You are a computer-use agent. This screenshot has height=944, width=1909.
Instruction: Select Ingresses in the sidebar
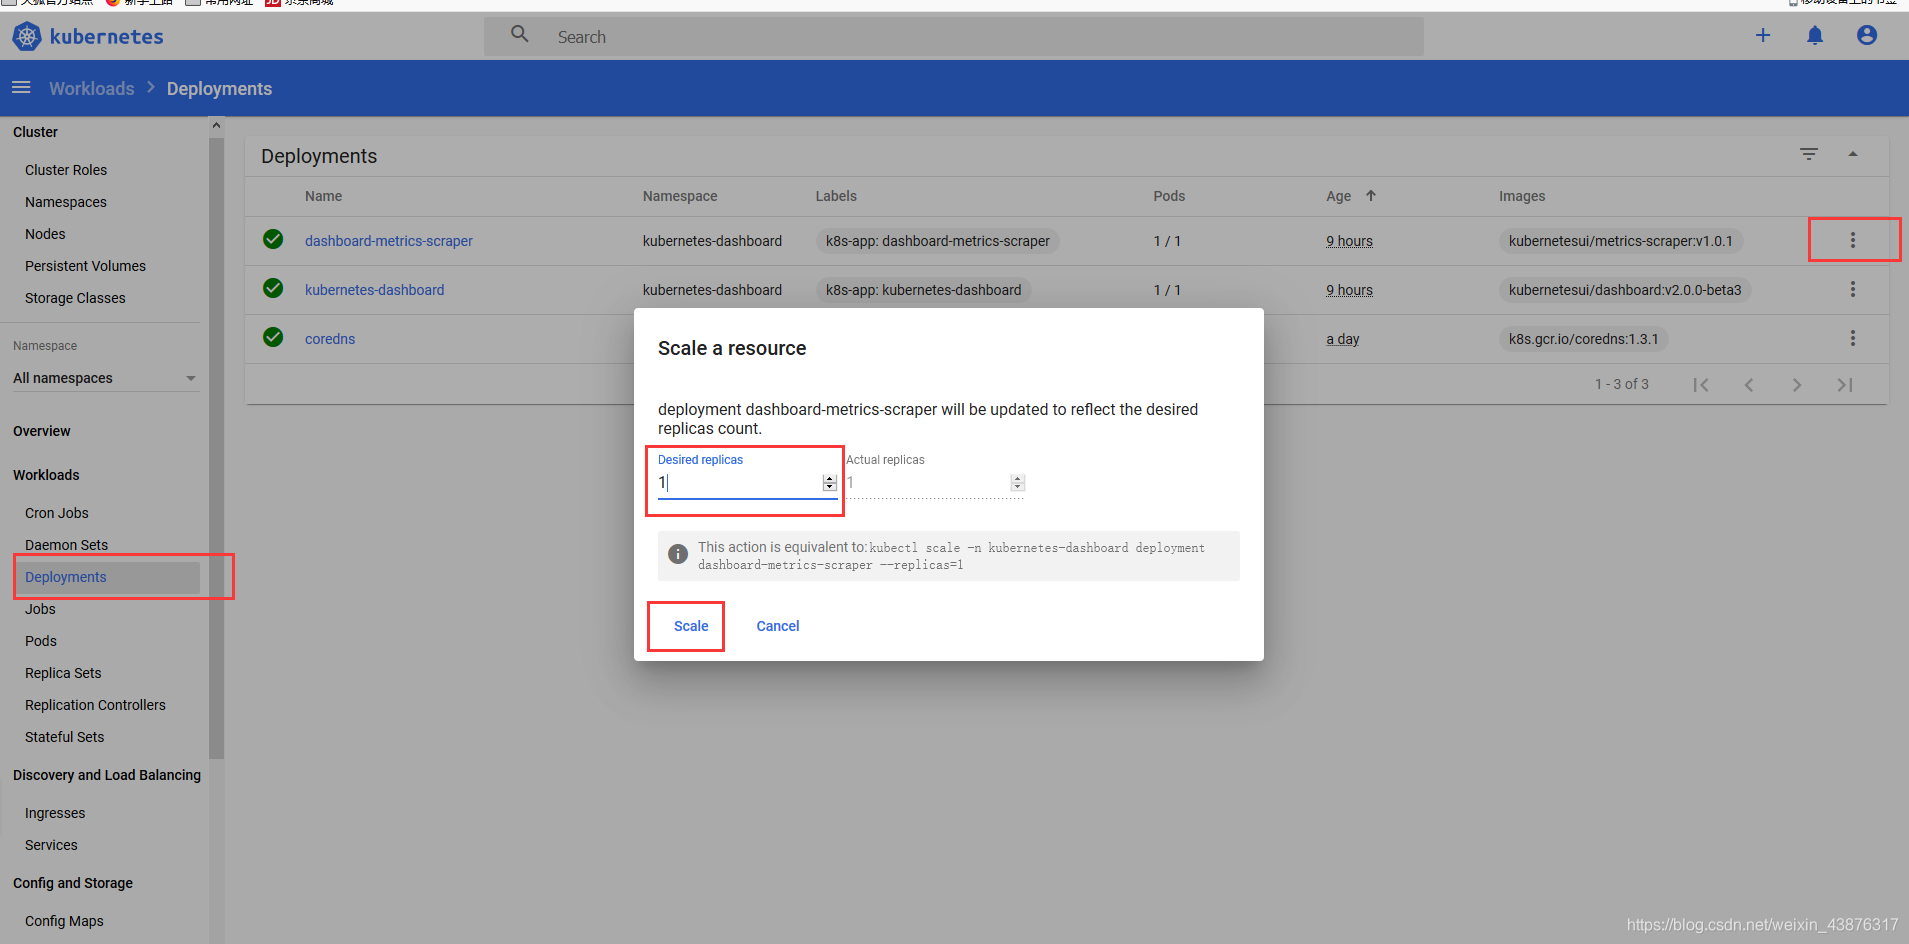pos(55,813)
